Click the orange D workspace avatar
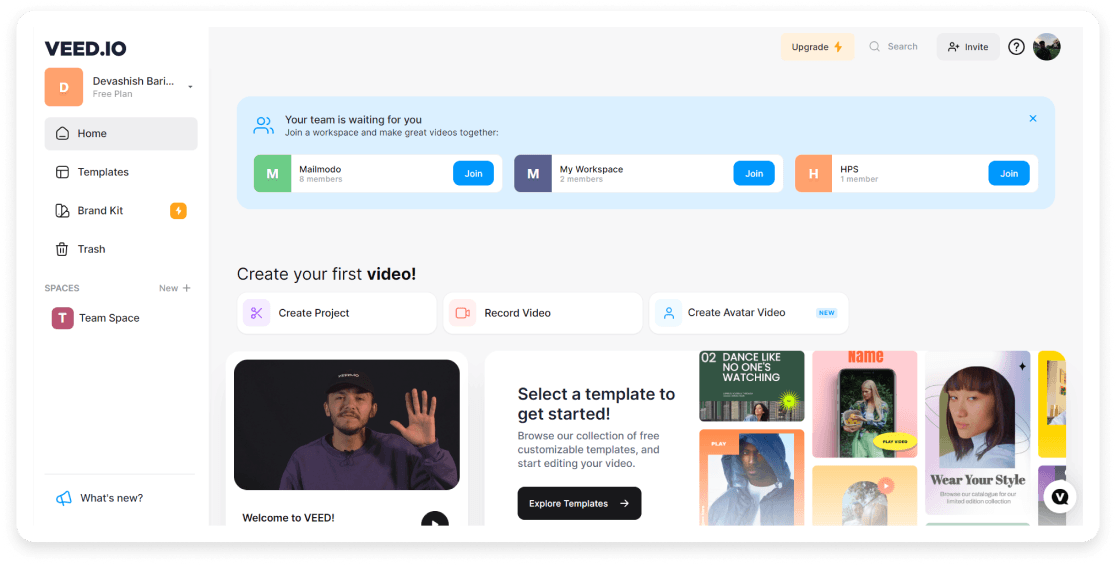 point(64,87)
